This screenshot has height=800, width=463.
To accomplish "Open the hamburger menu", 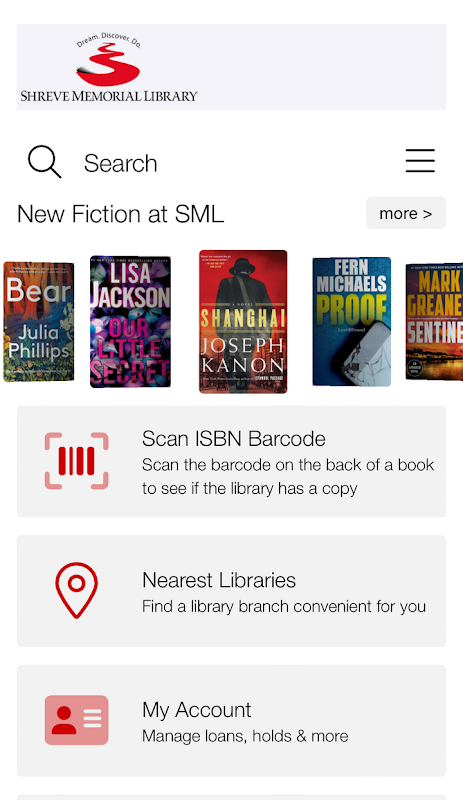I will point(420,161).
